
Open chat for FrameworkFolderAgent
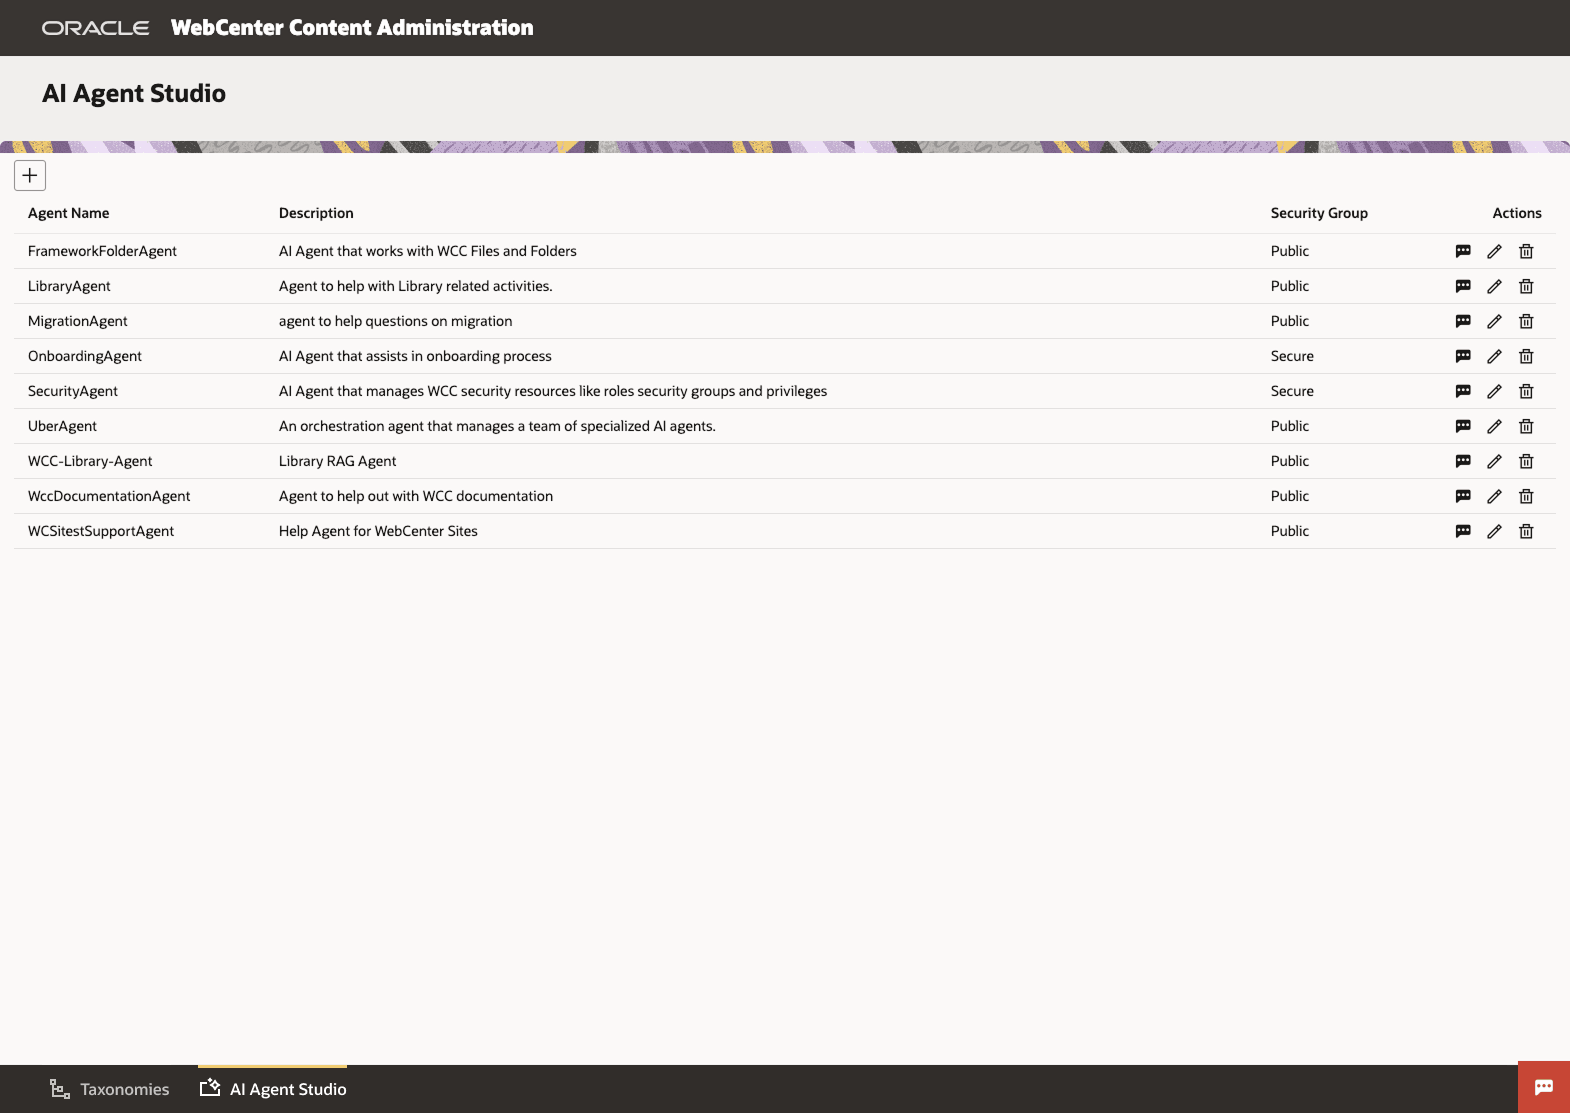coord(1463,251)
